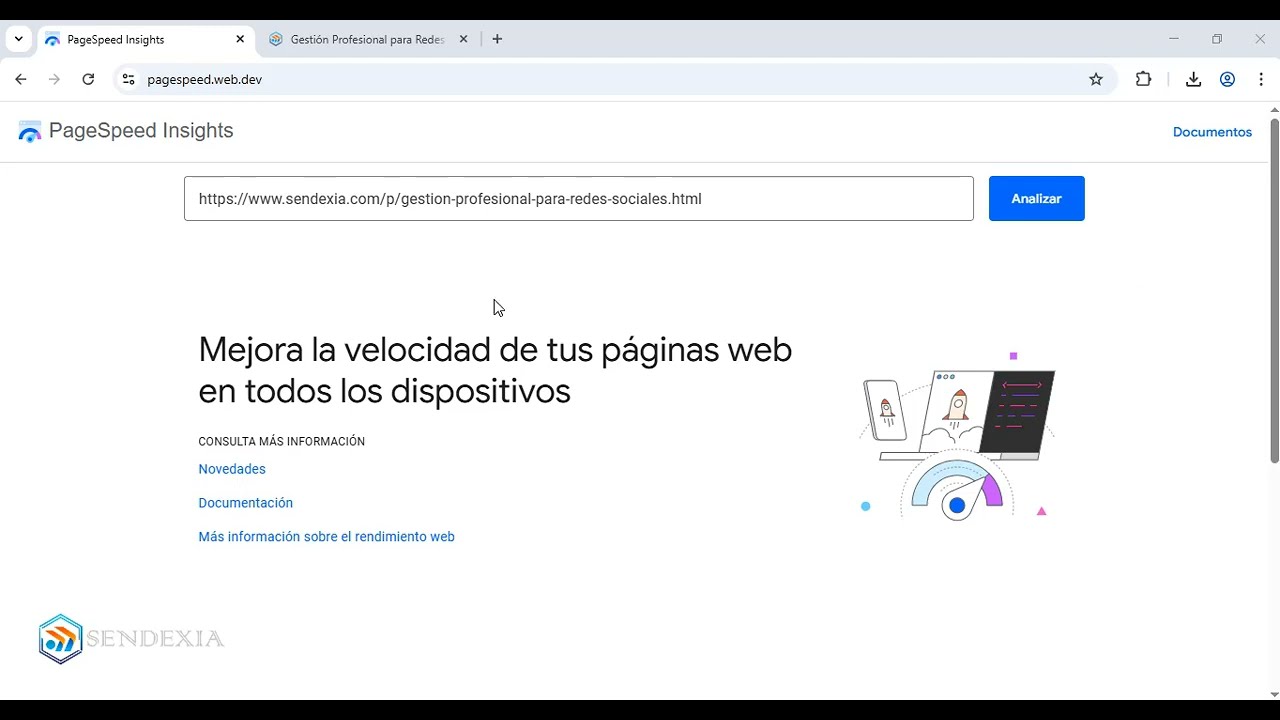Click the heading Mejora la velocidad text
This screenshot has width=1280, height=720.
click(x=495, y=370)
